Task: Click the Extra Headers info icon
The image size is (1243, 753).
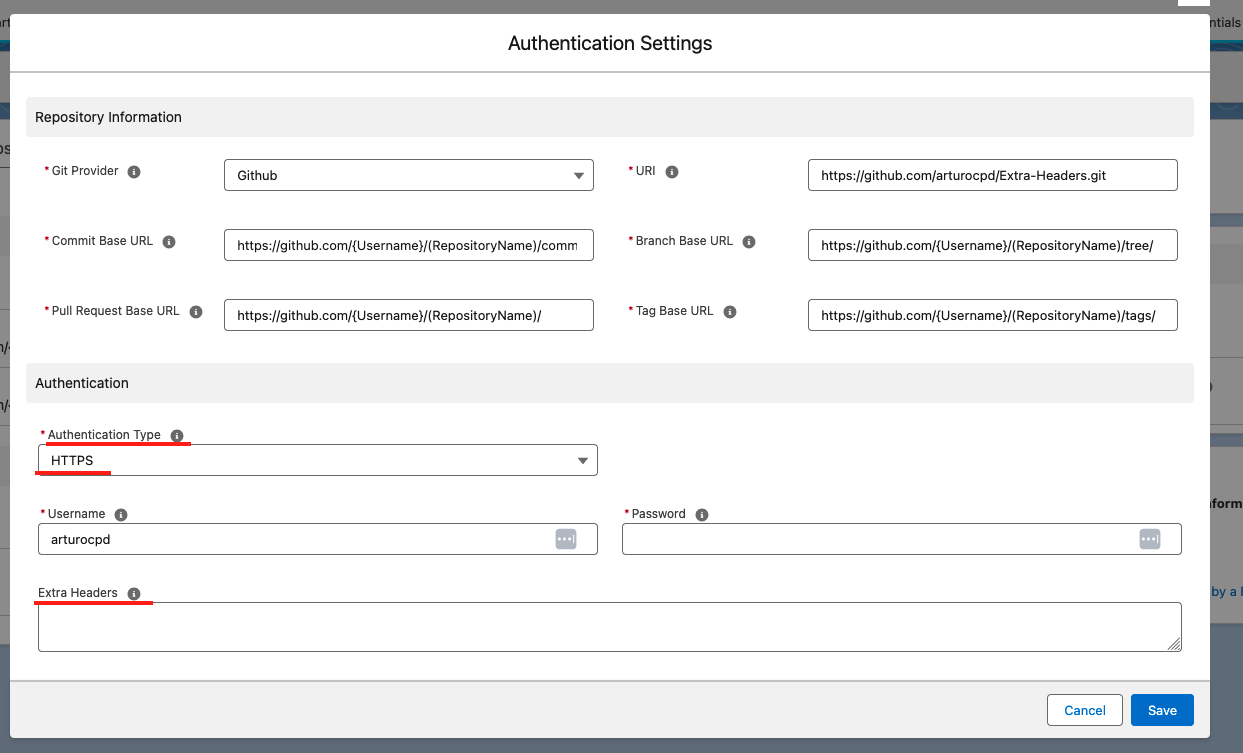Action: (x=134, y=594)
